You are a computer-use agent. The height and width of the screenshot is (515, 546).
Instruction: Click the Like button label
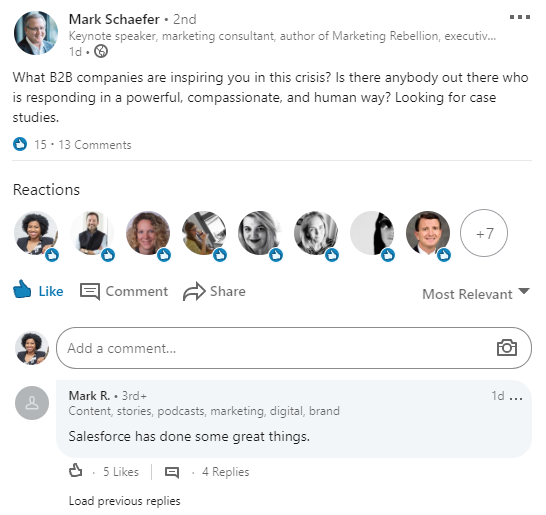(x=51, y=291)
